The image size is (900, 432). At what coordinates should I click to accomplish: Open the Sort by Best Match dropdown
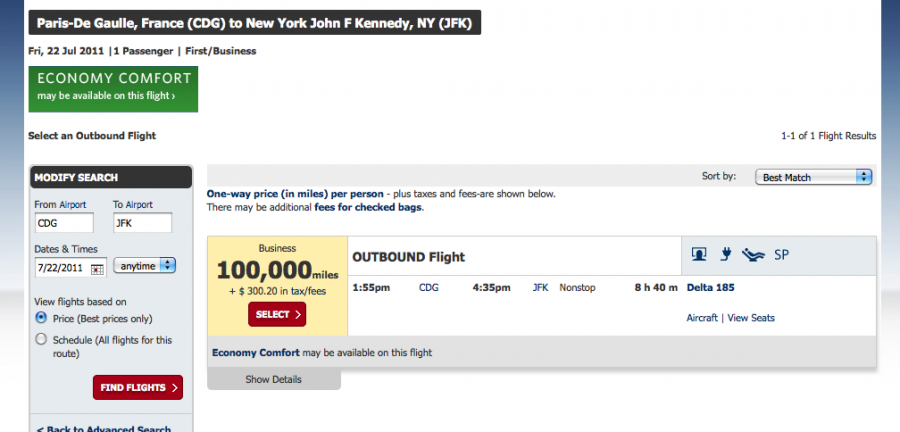tap(813, 177)
